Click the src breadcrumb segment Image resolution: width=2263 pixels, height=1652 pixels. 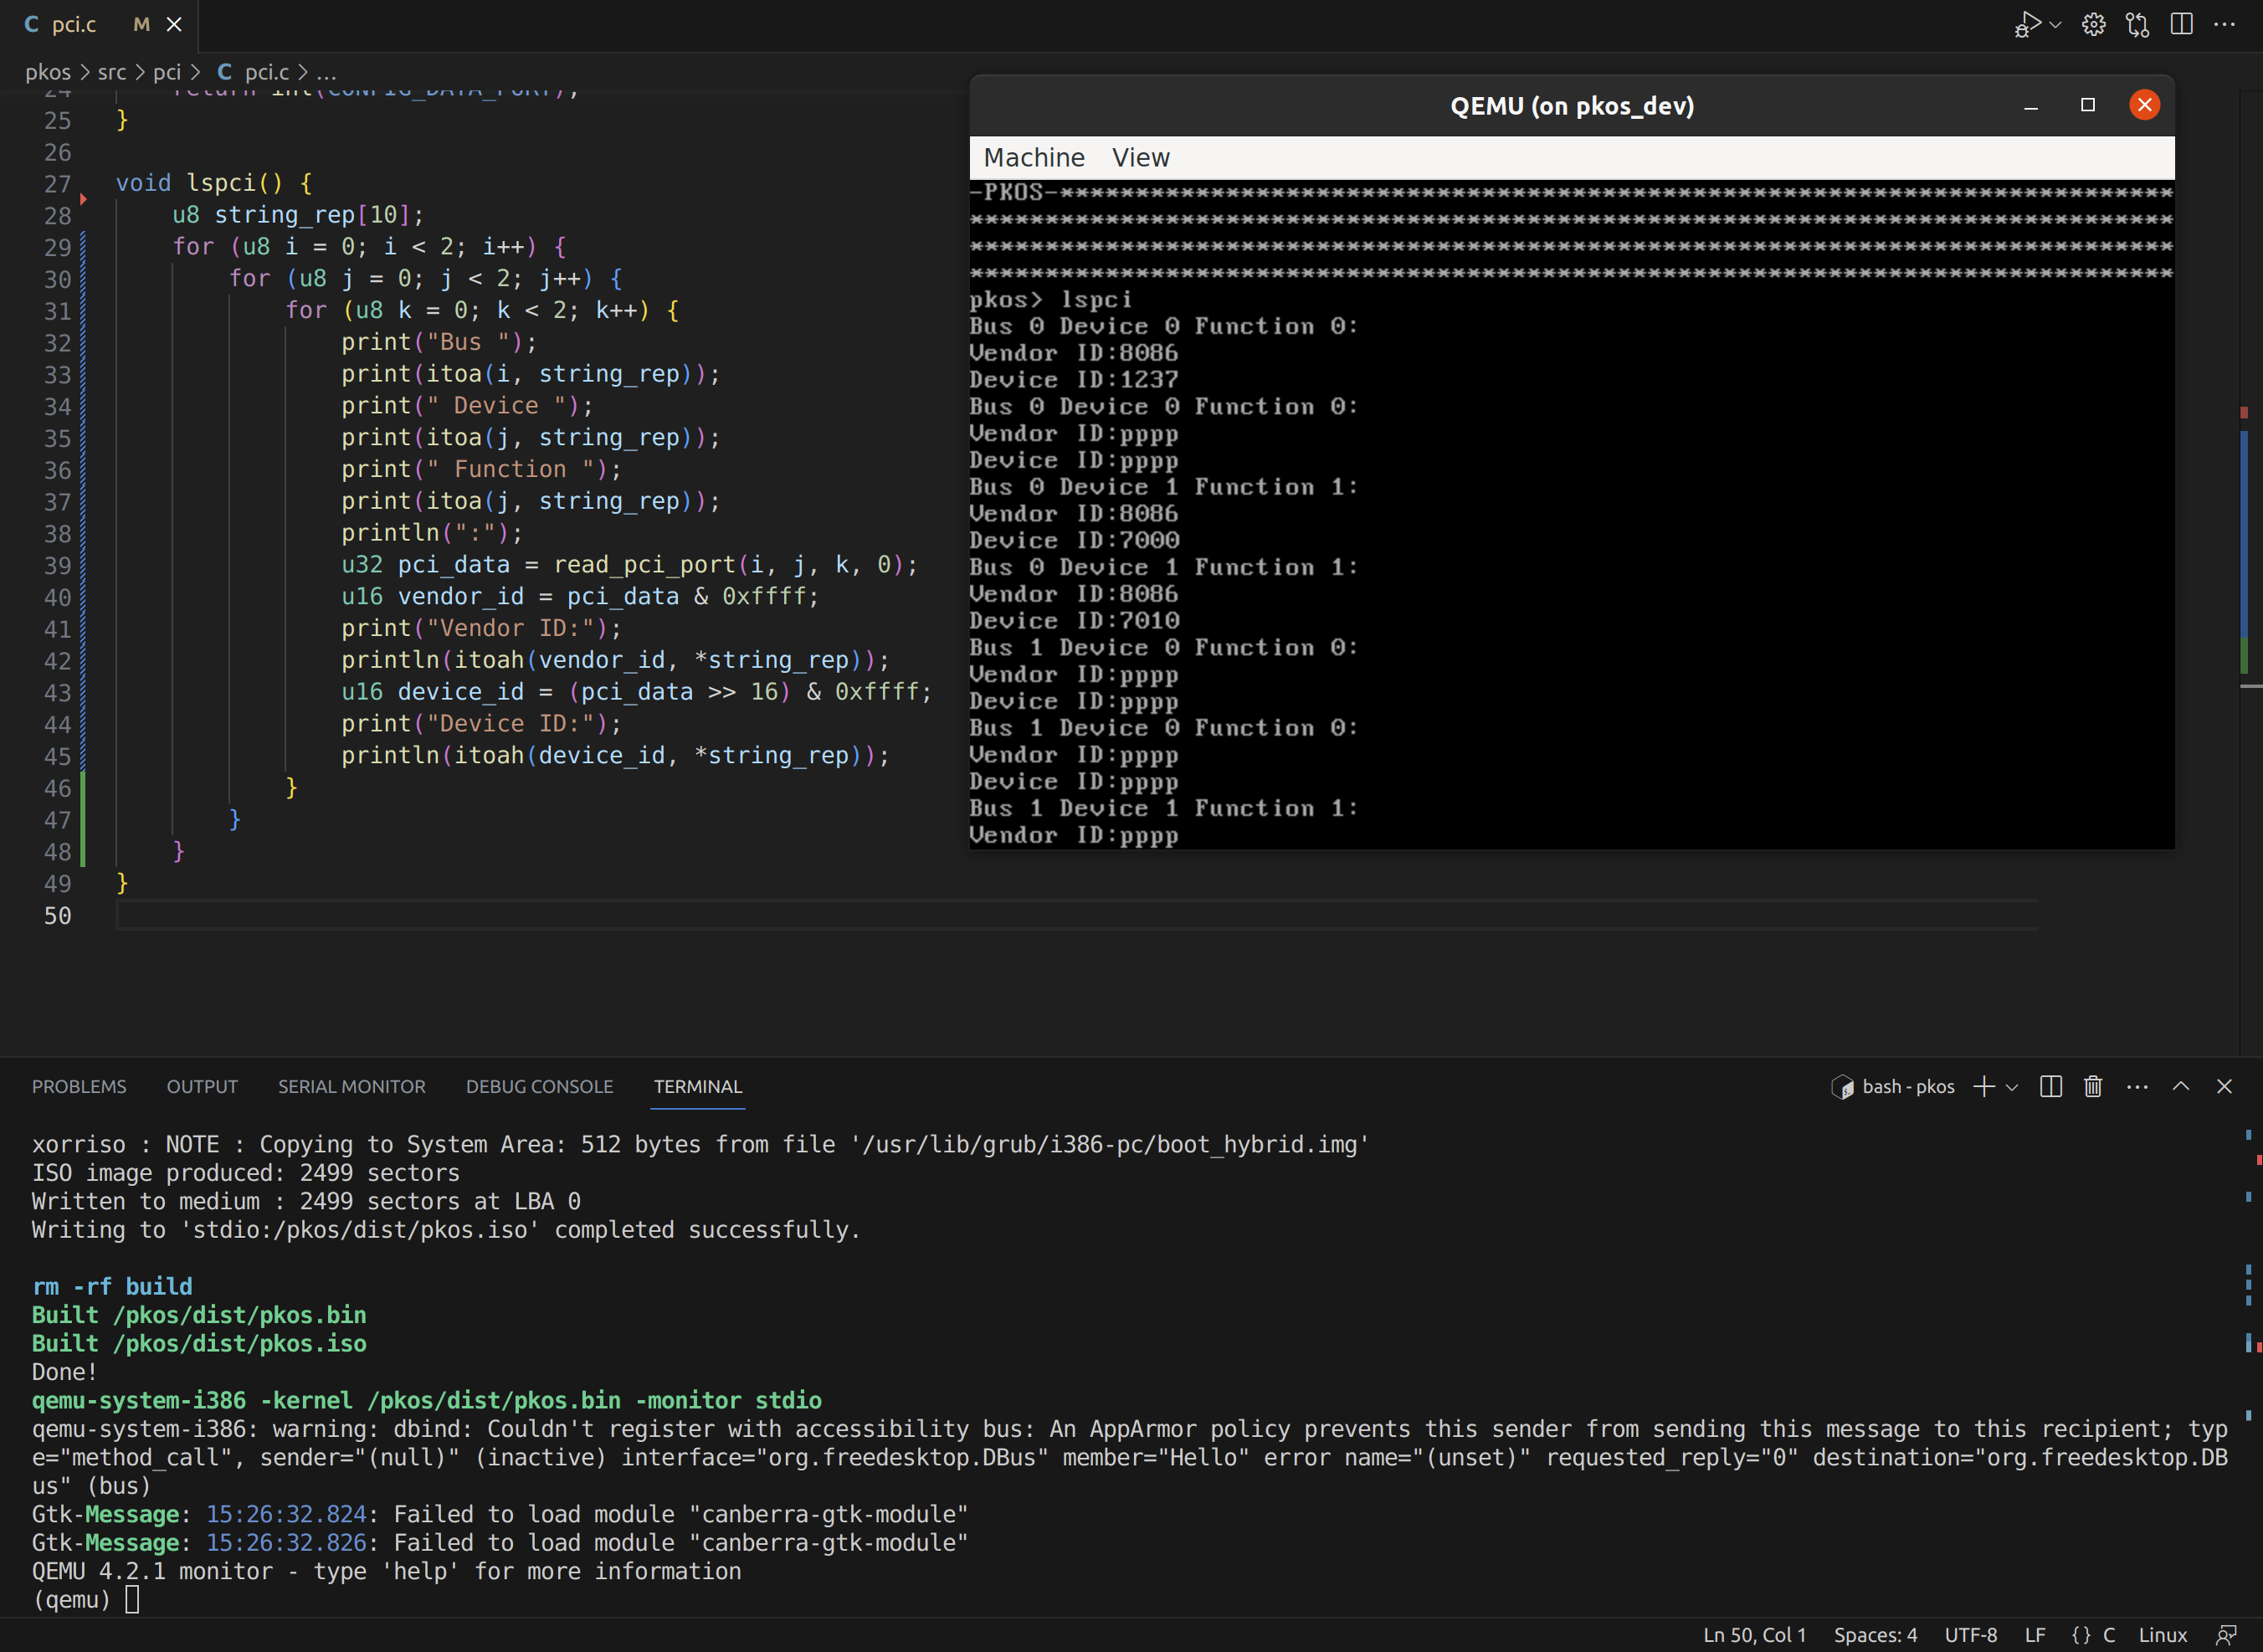tap(112, 72)
